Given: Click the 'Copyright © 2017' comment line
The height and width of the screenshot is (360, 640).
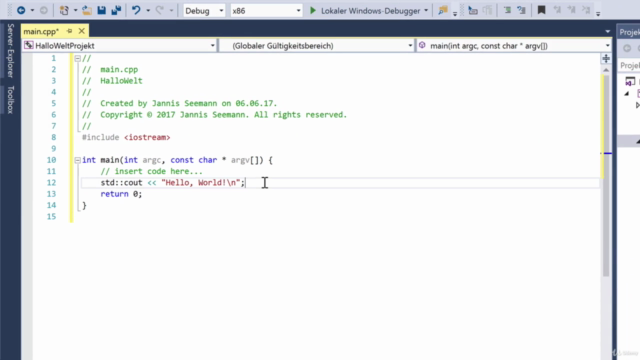Looking at the screenshot, I should point(214,115).
